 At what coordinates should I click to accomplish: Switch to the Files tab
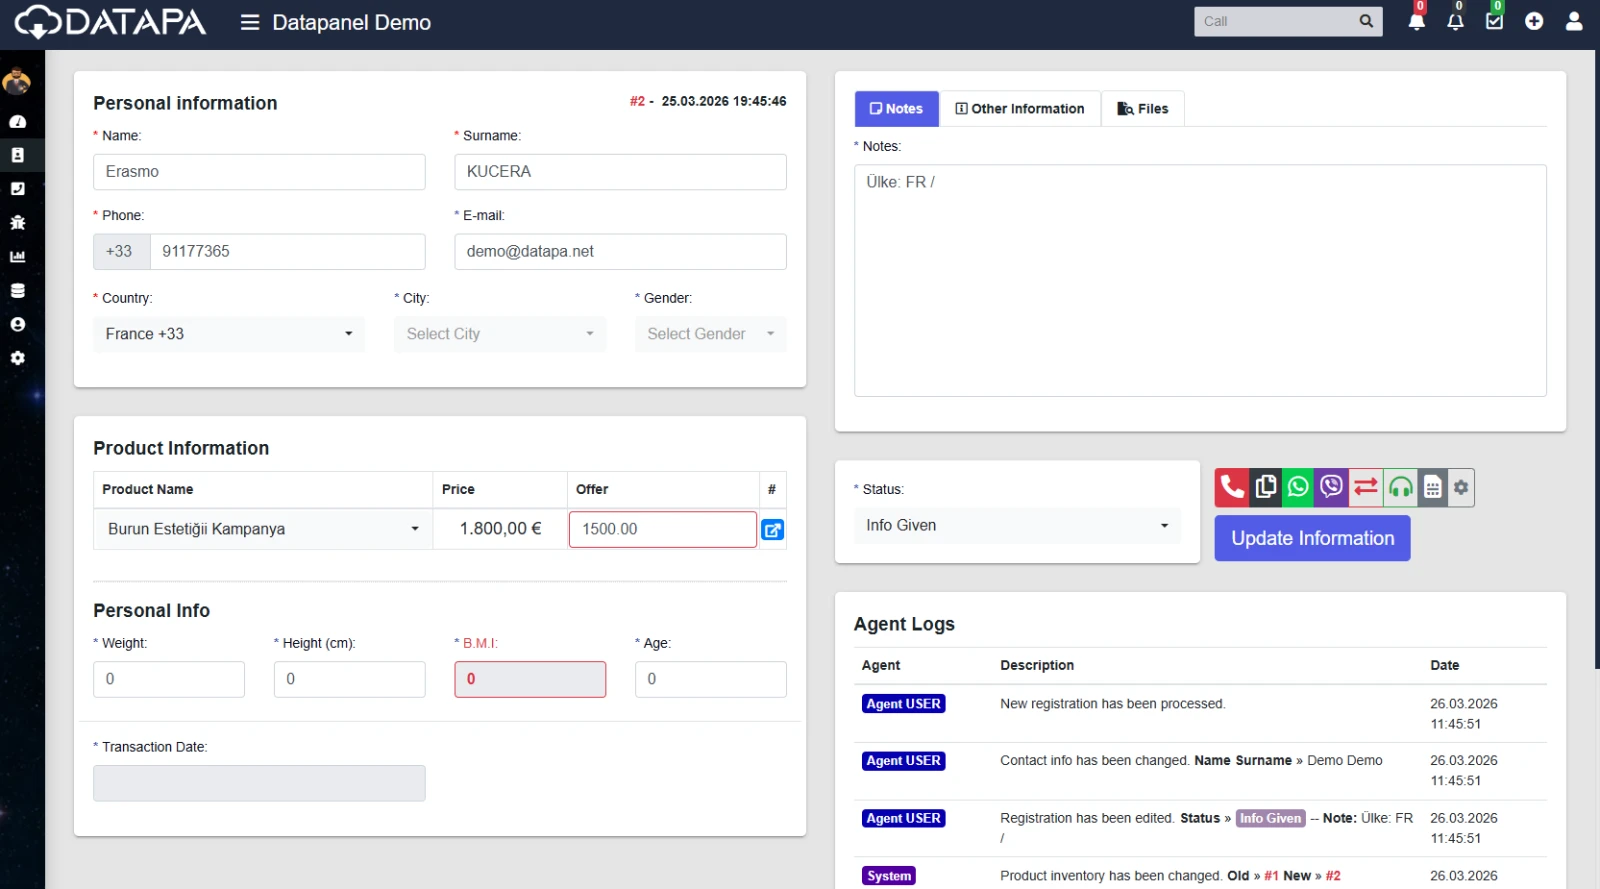(1142, 109)
